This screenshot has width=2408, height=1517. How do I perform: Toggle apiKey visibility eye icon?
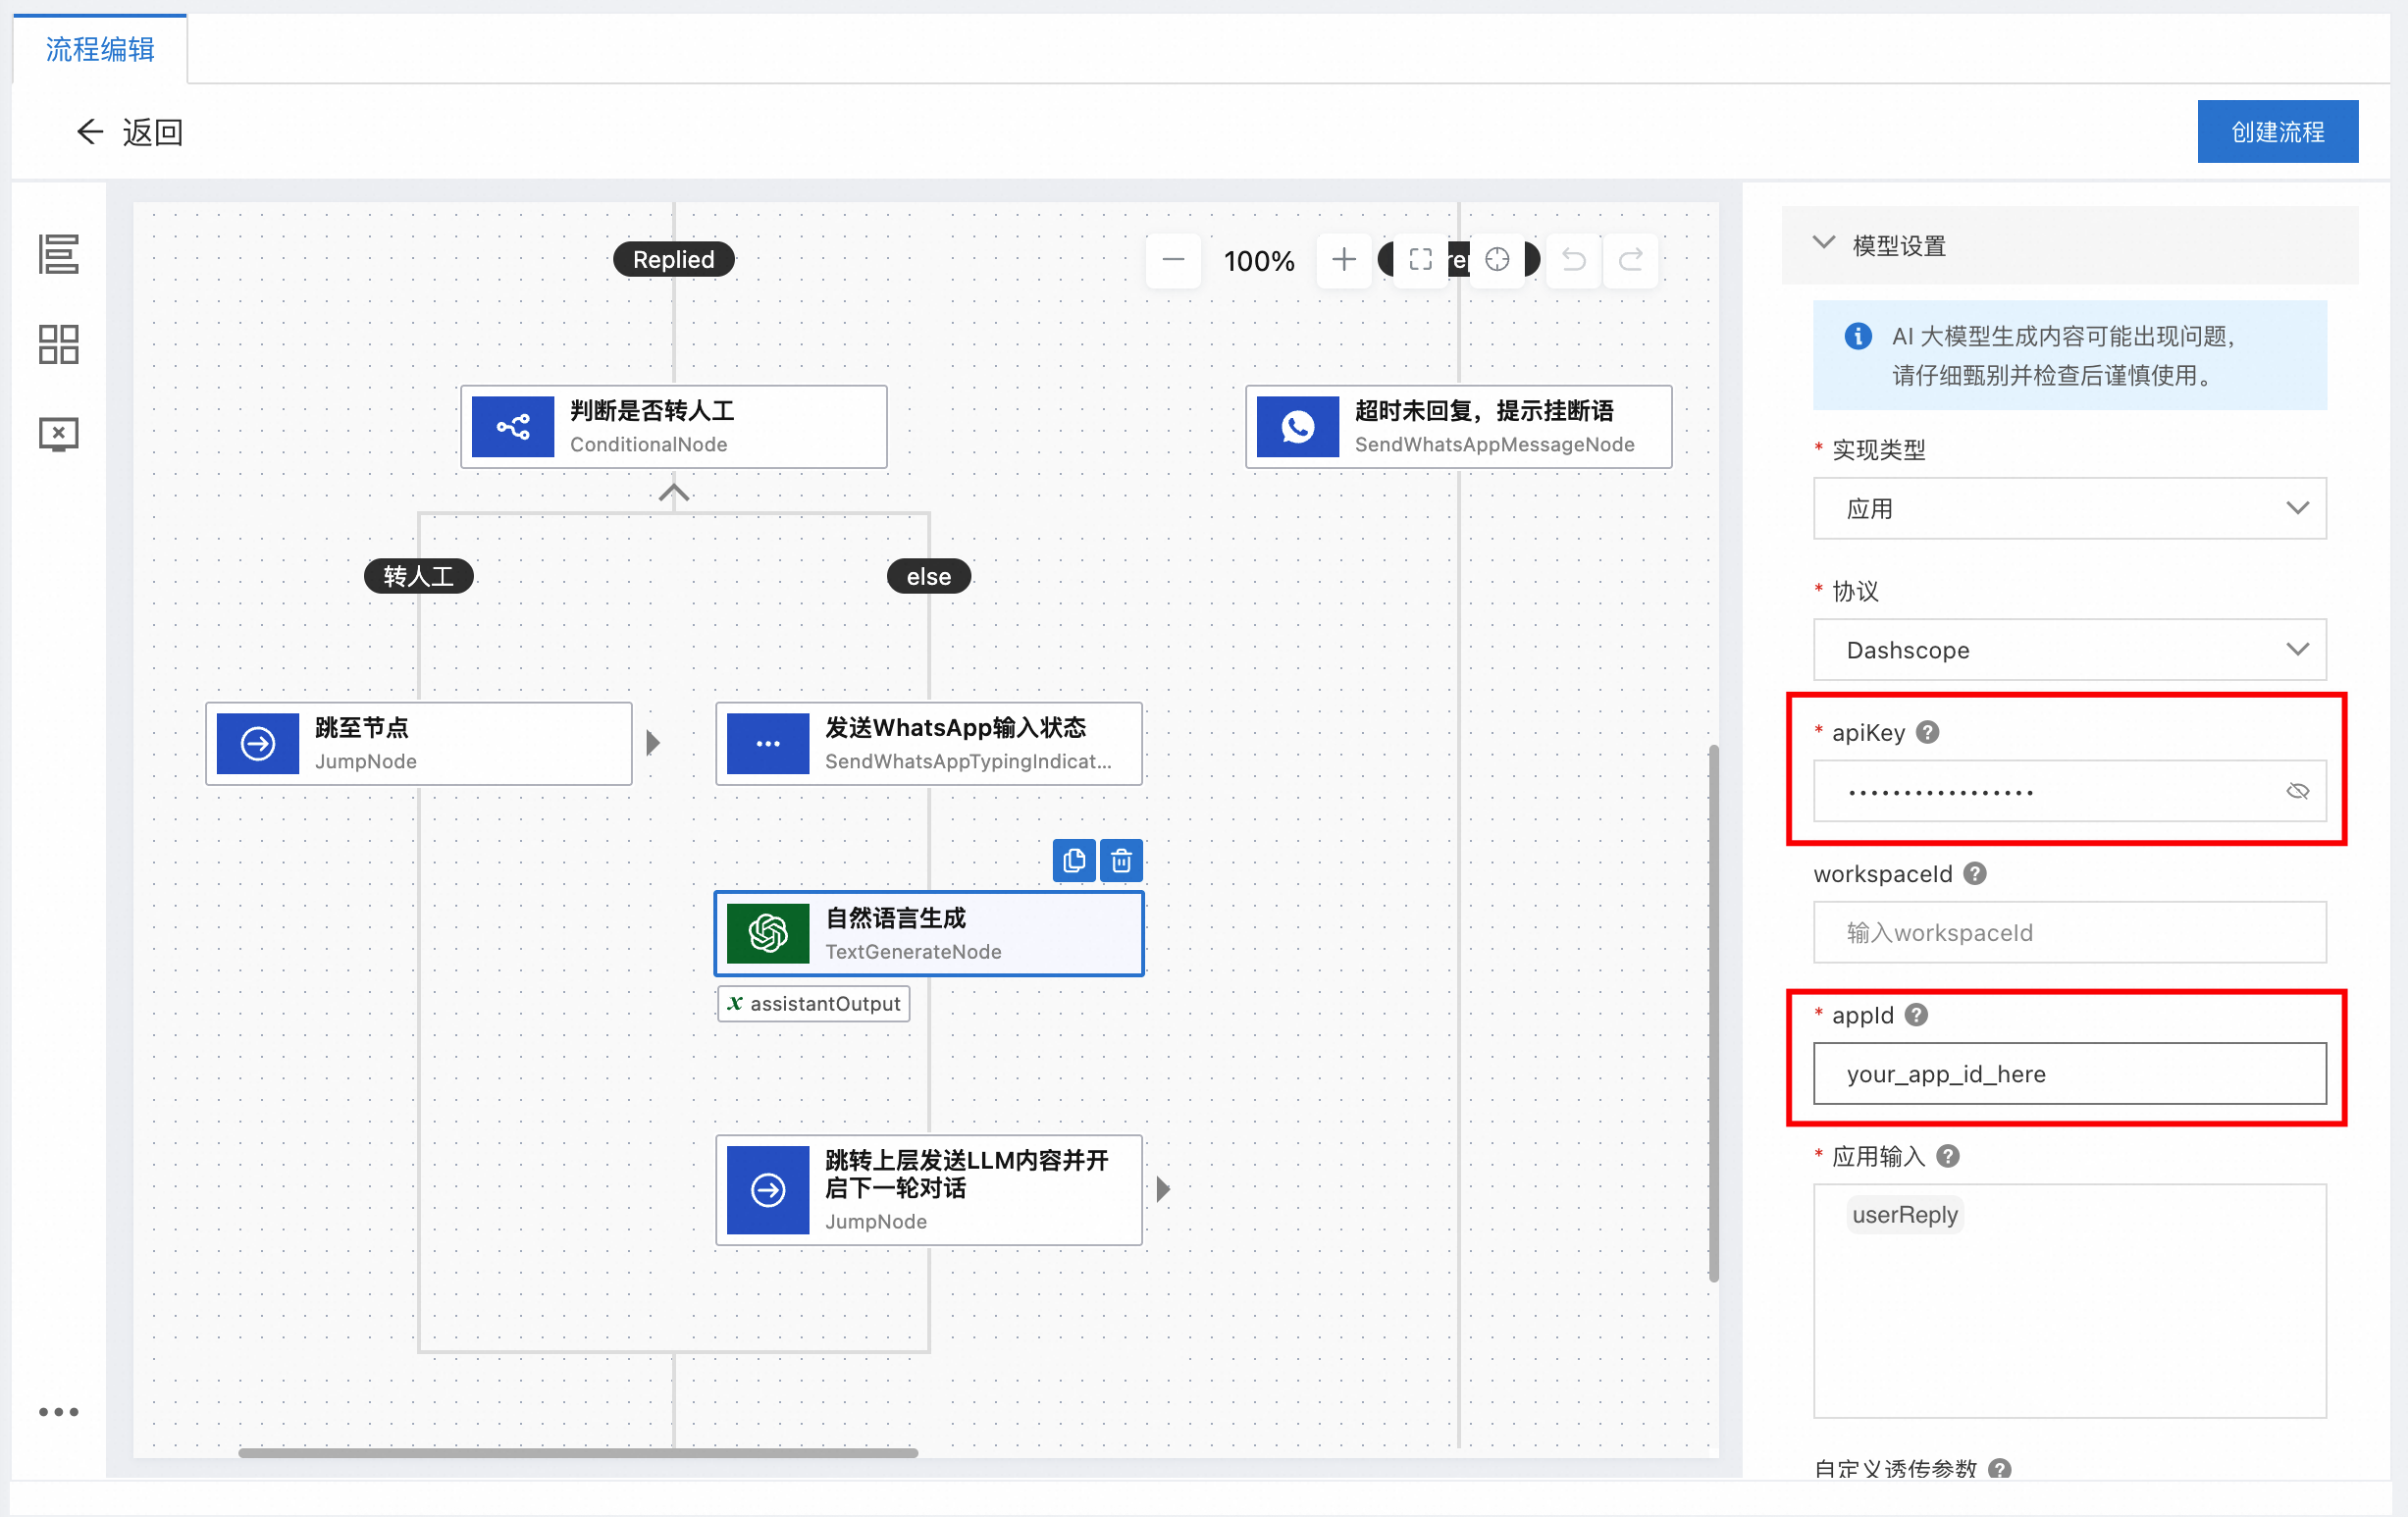2298,791
